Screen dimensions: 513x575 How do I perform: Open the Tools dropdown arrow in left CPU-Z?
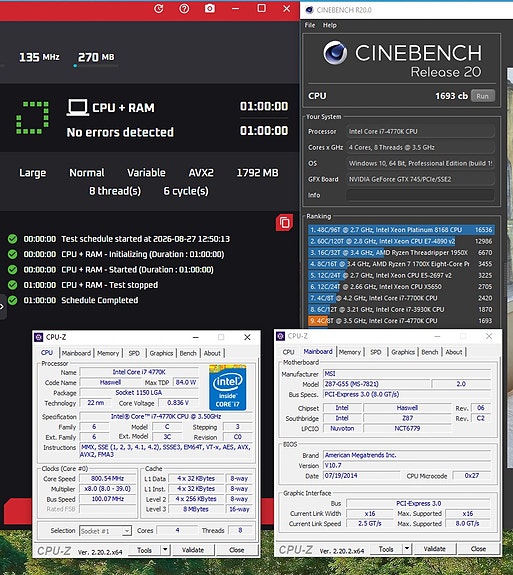(x=165, y=549)
